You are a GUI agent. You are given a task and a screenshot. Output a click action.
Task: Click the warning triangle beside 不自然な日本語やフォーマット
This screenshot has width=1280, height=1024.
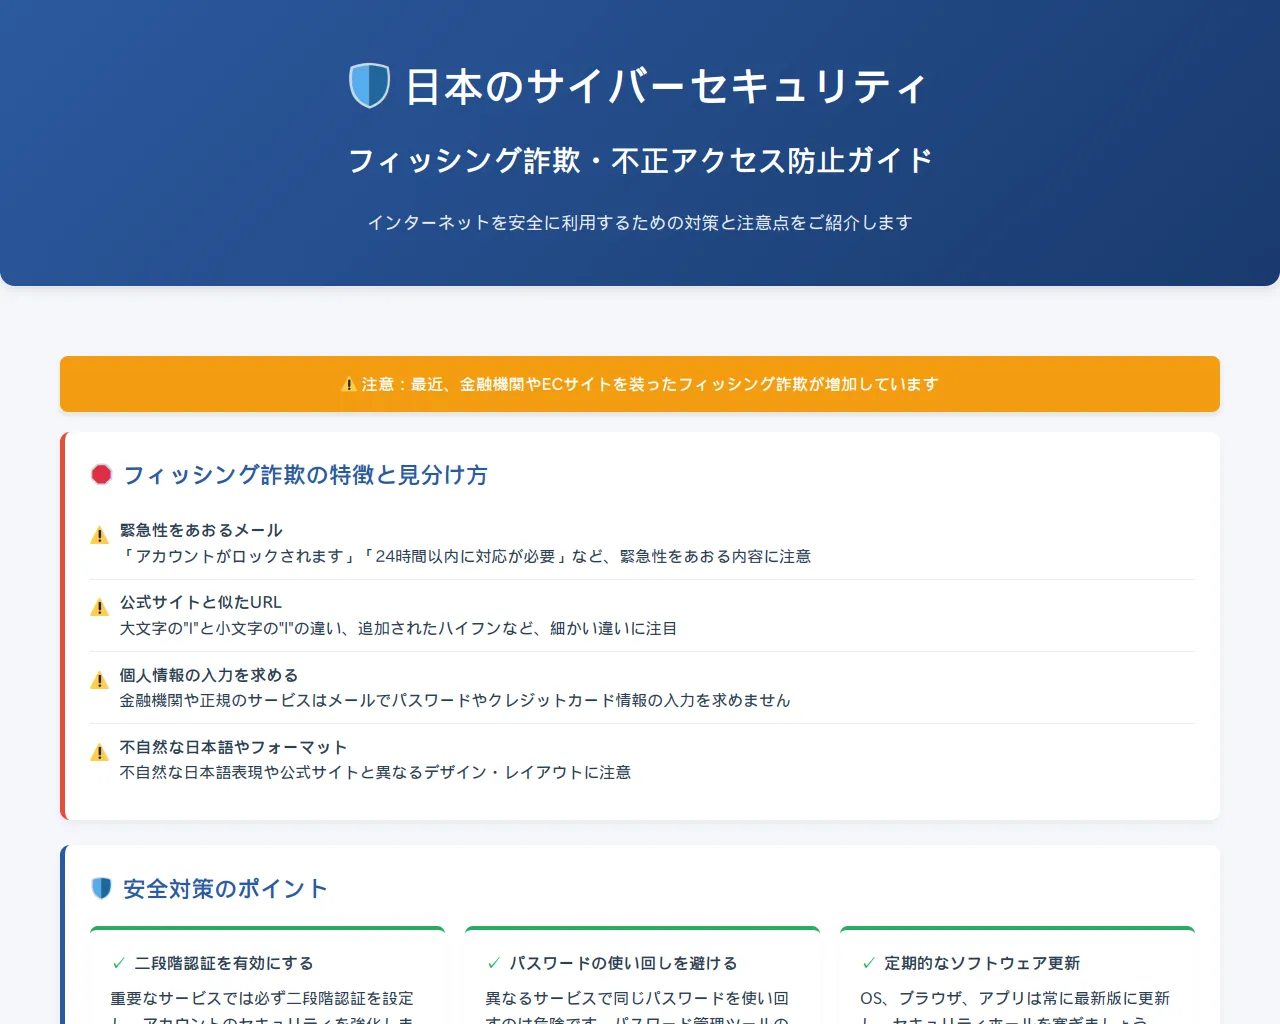click(x=99, y=751)
